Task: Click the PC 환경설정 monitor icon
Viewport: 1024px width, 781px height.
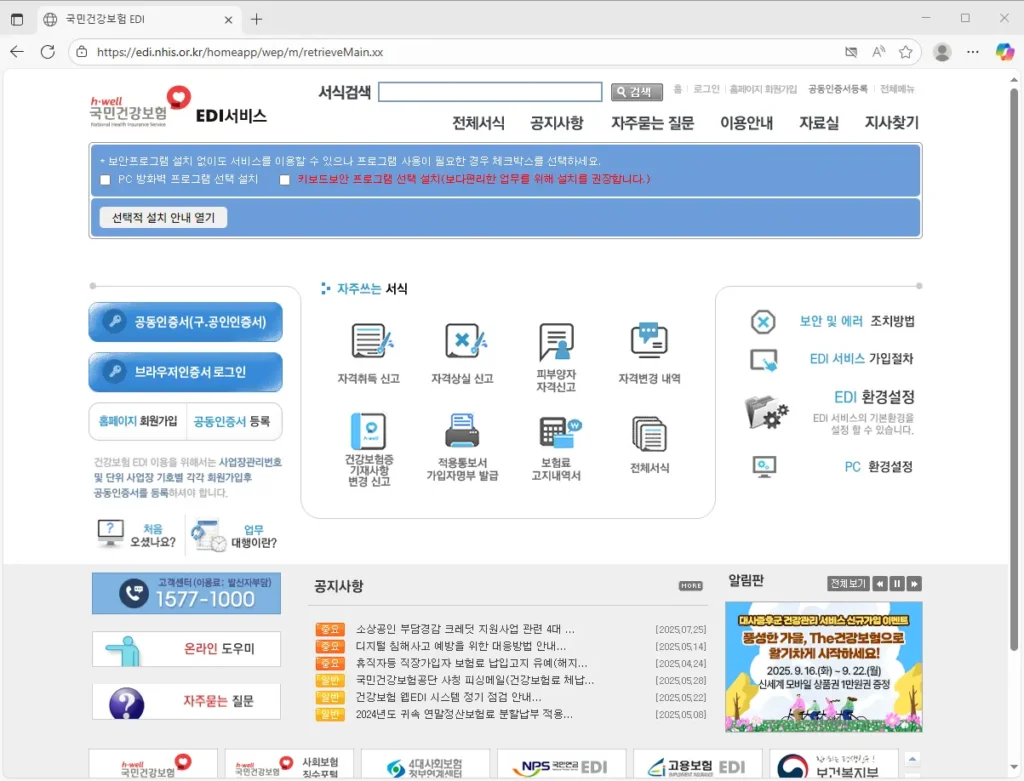Action: pos(764,466)
